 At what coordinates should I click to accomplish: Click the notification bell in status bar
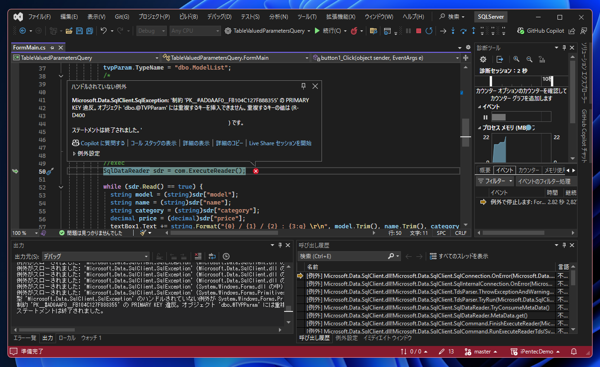(x=574, y=351)
